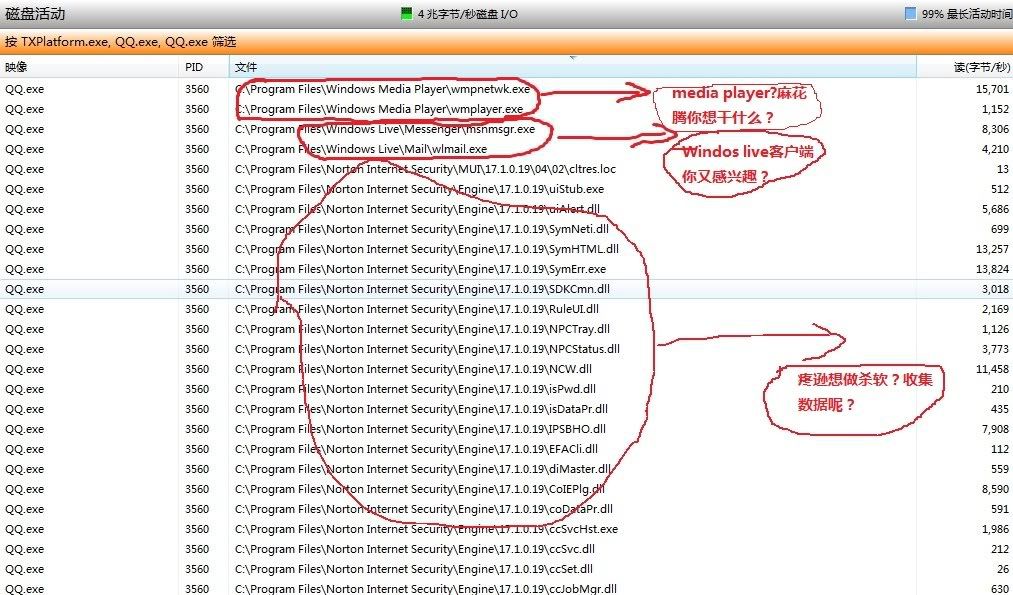1013x595 pixels.
Task: Select the msnmsgr.exe file path
Action: [385, 129]
